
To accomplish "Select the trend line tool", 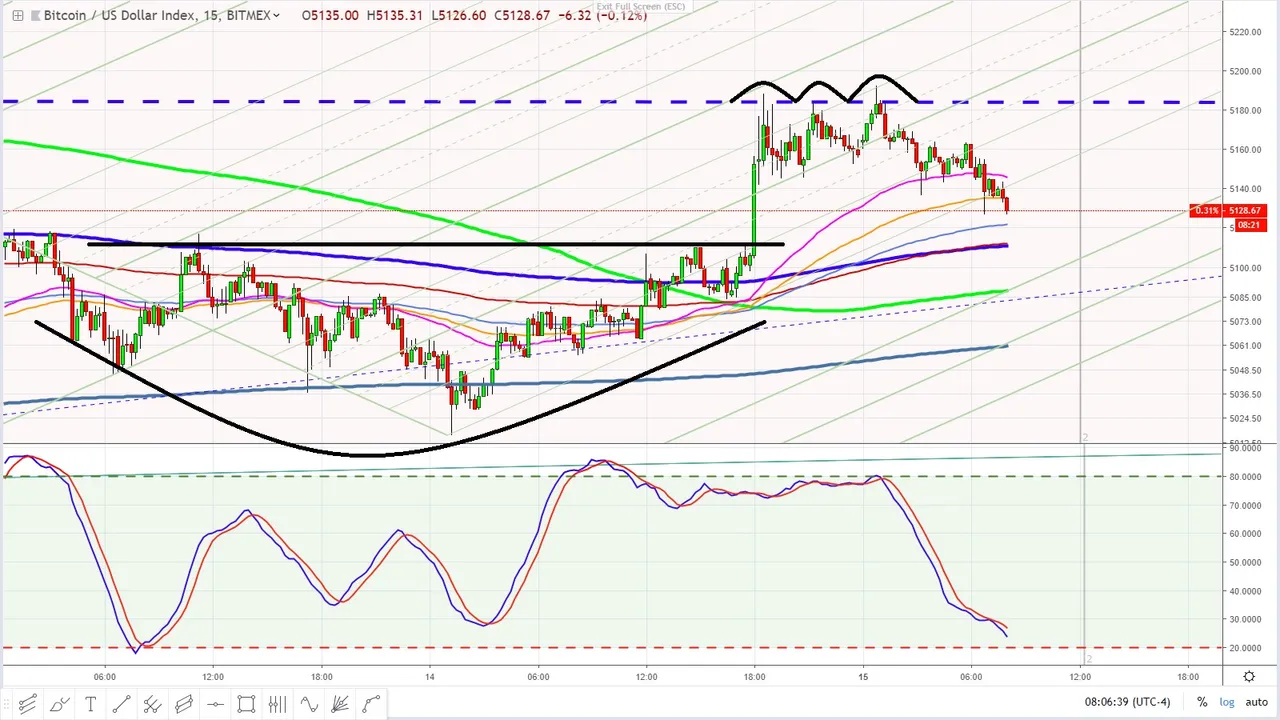I will point(121,704).
